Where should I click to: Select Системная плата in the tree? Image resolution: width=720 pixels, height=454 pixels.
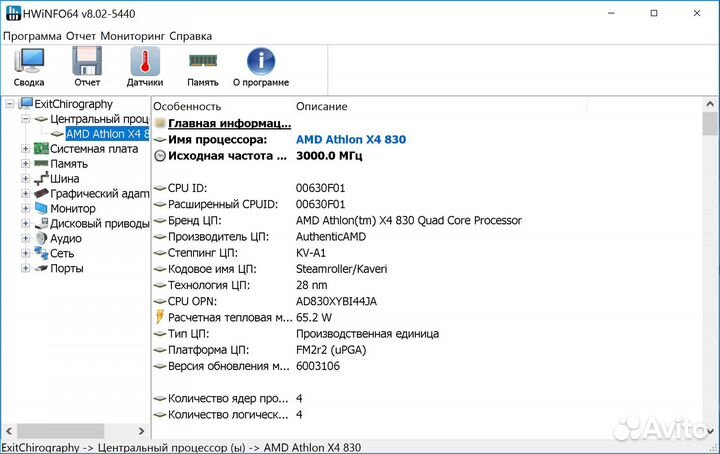point(94,149)
